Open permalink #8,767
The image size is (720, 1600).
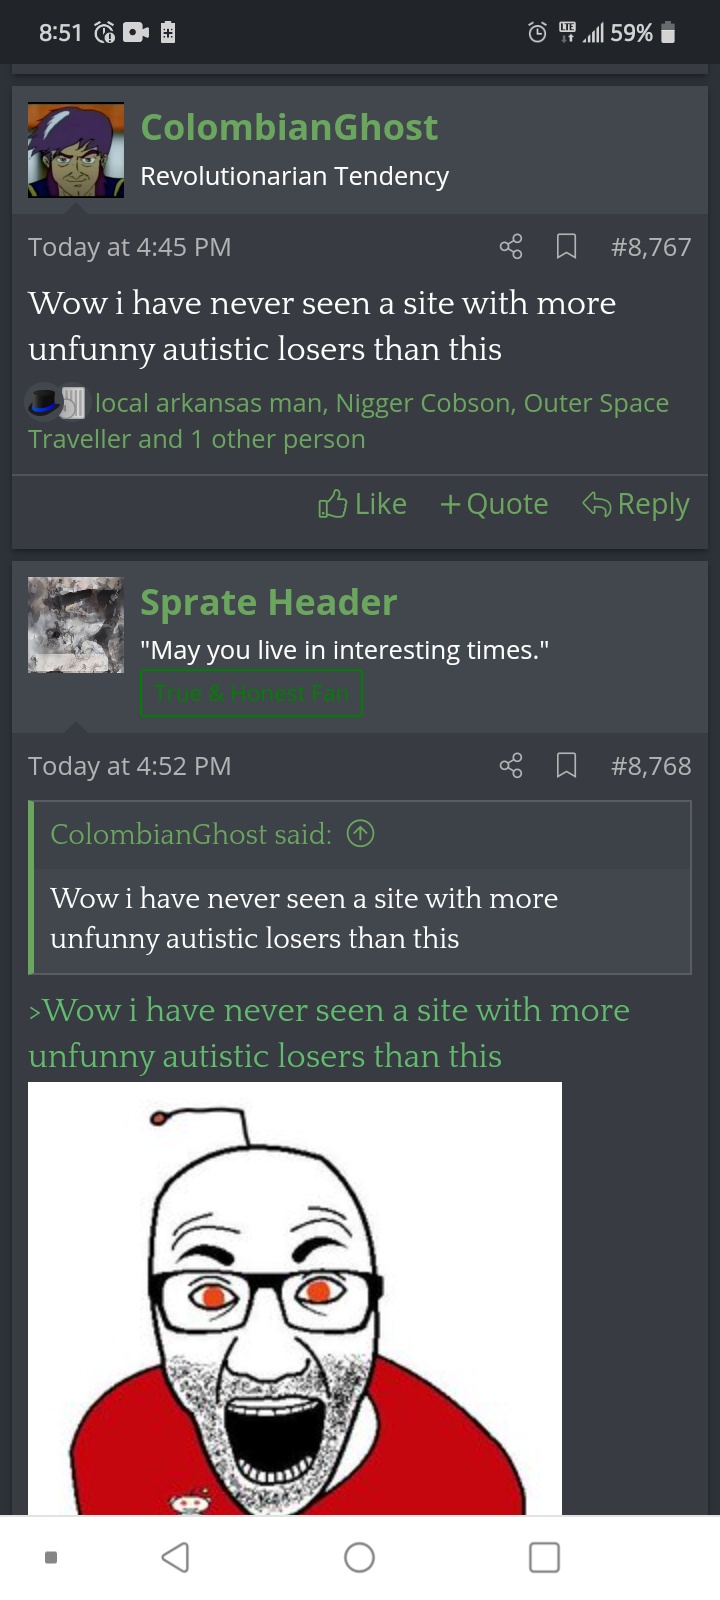click(x=651, y=247)
